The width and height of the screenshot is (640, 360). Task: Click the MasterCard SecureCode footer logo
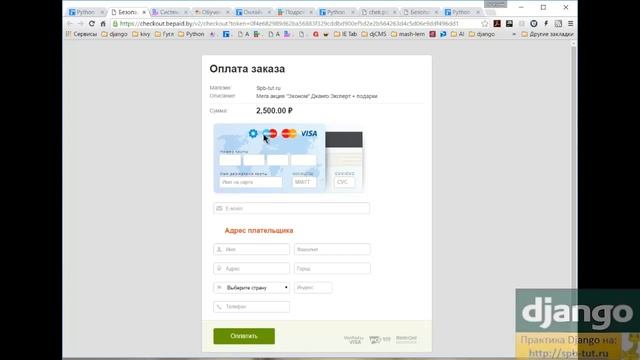[406, 339]
